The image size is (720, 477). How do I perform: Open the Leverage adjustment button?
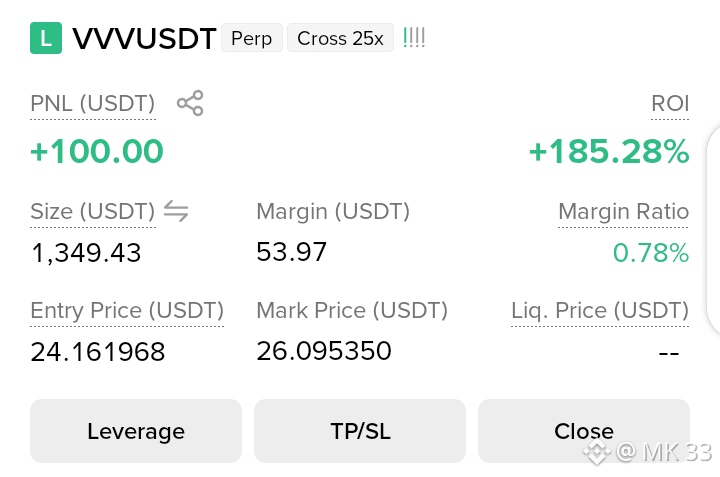(136, 431)
